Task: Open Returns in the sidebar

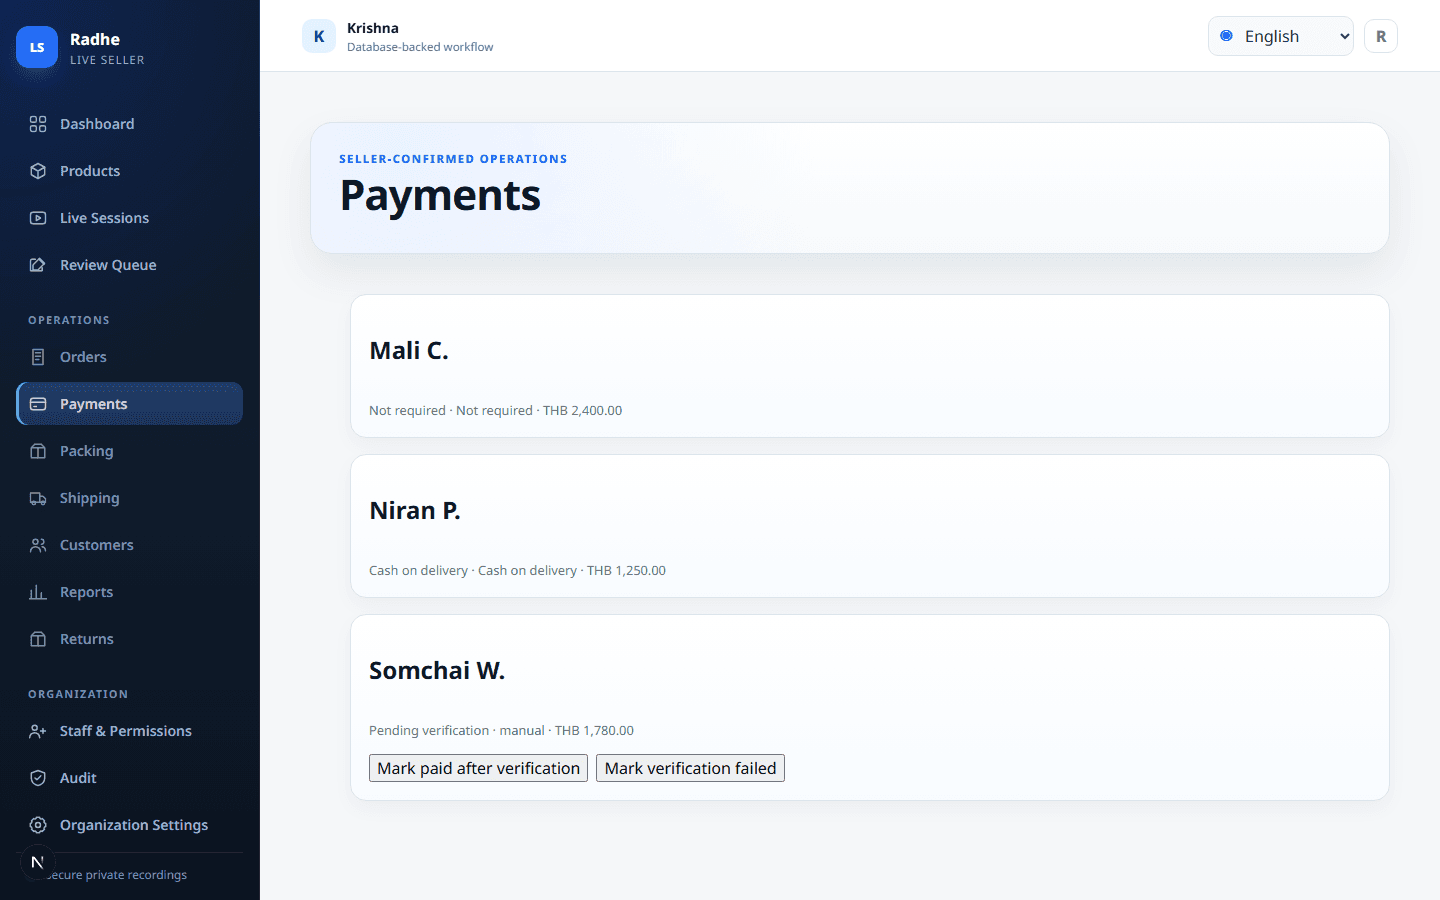Action: 129,639
